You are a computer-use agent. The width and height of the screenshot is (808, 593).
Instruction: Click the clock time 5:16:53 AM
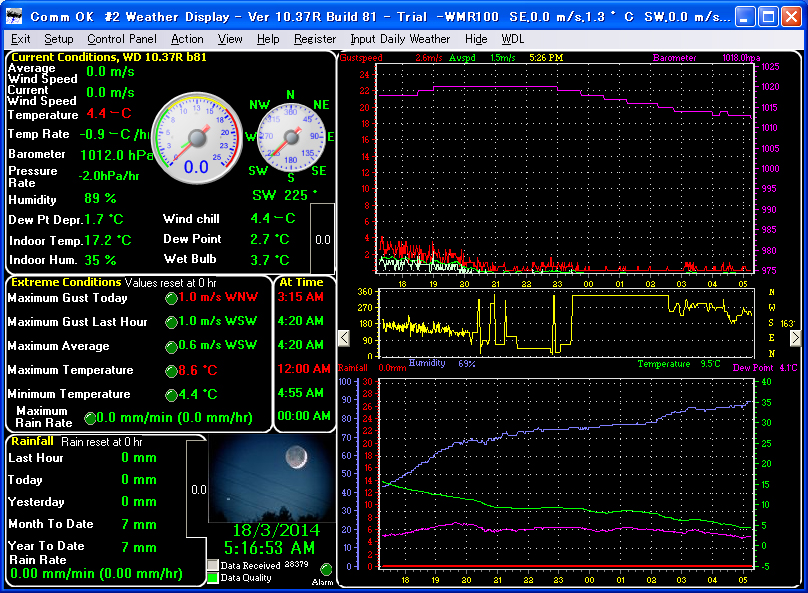[269, 548]
